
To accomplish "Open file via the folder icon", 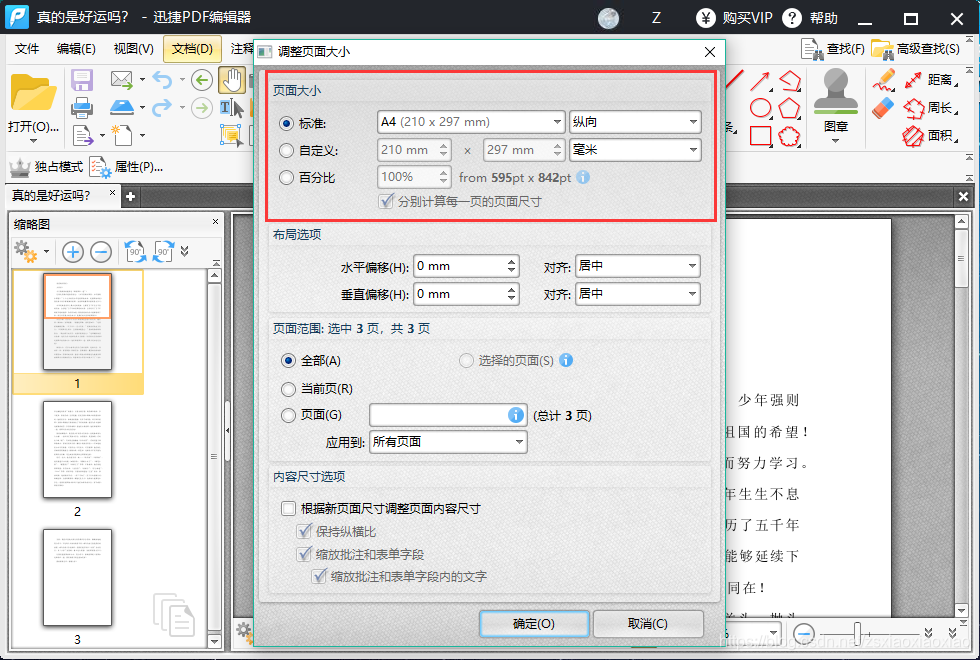I will (x=34, y=92).
